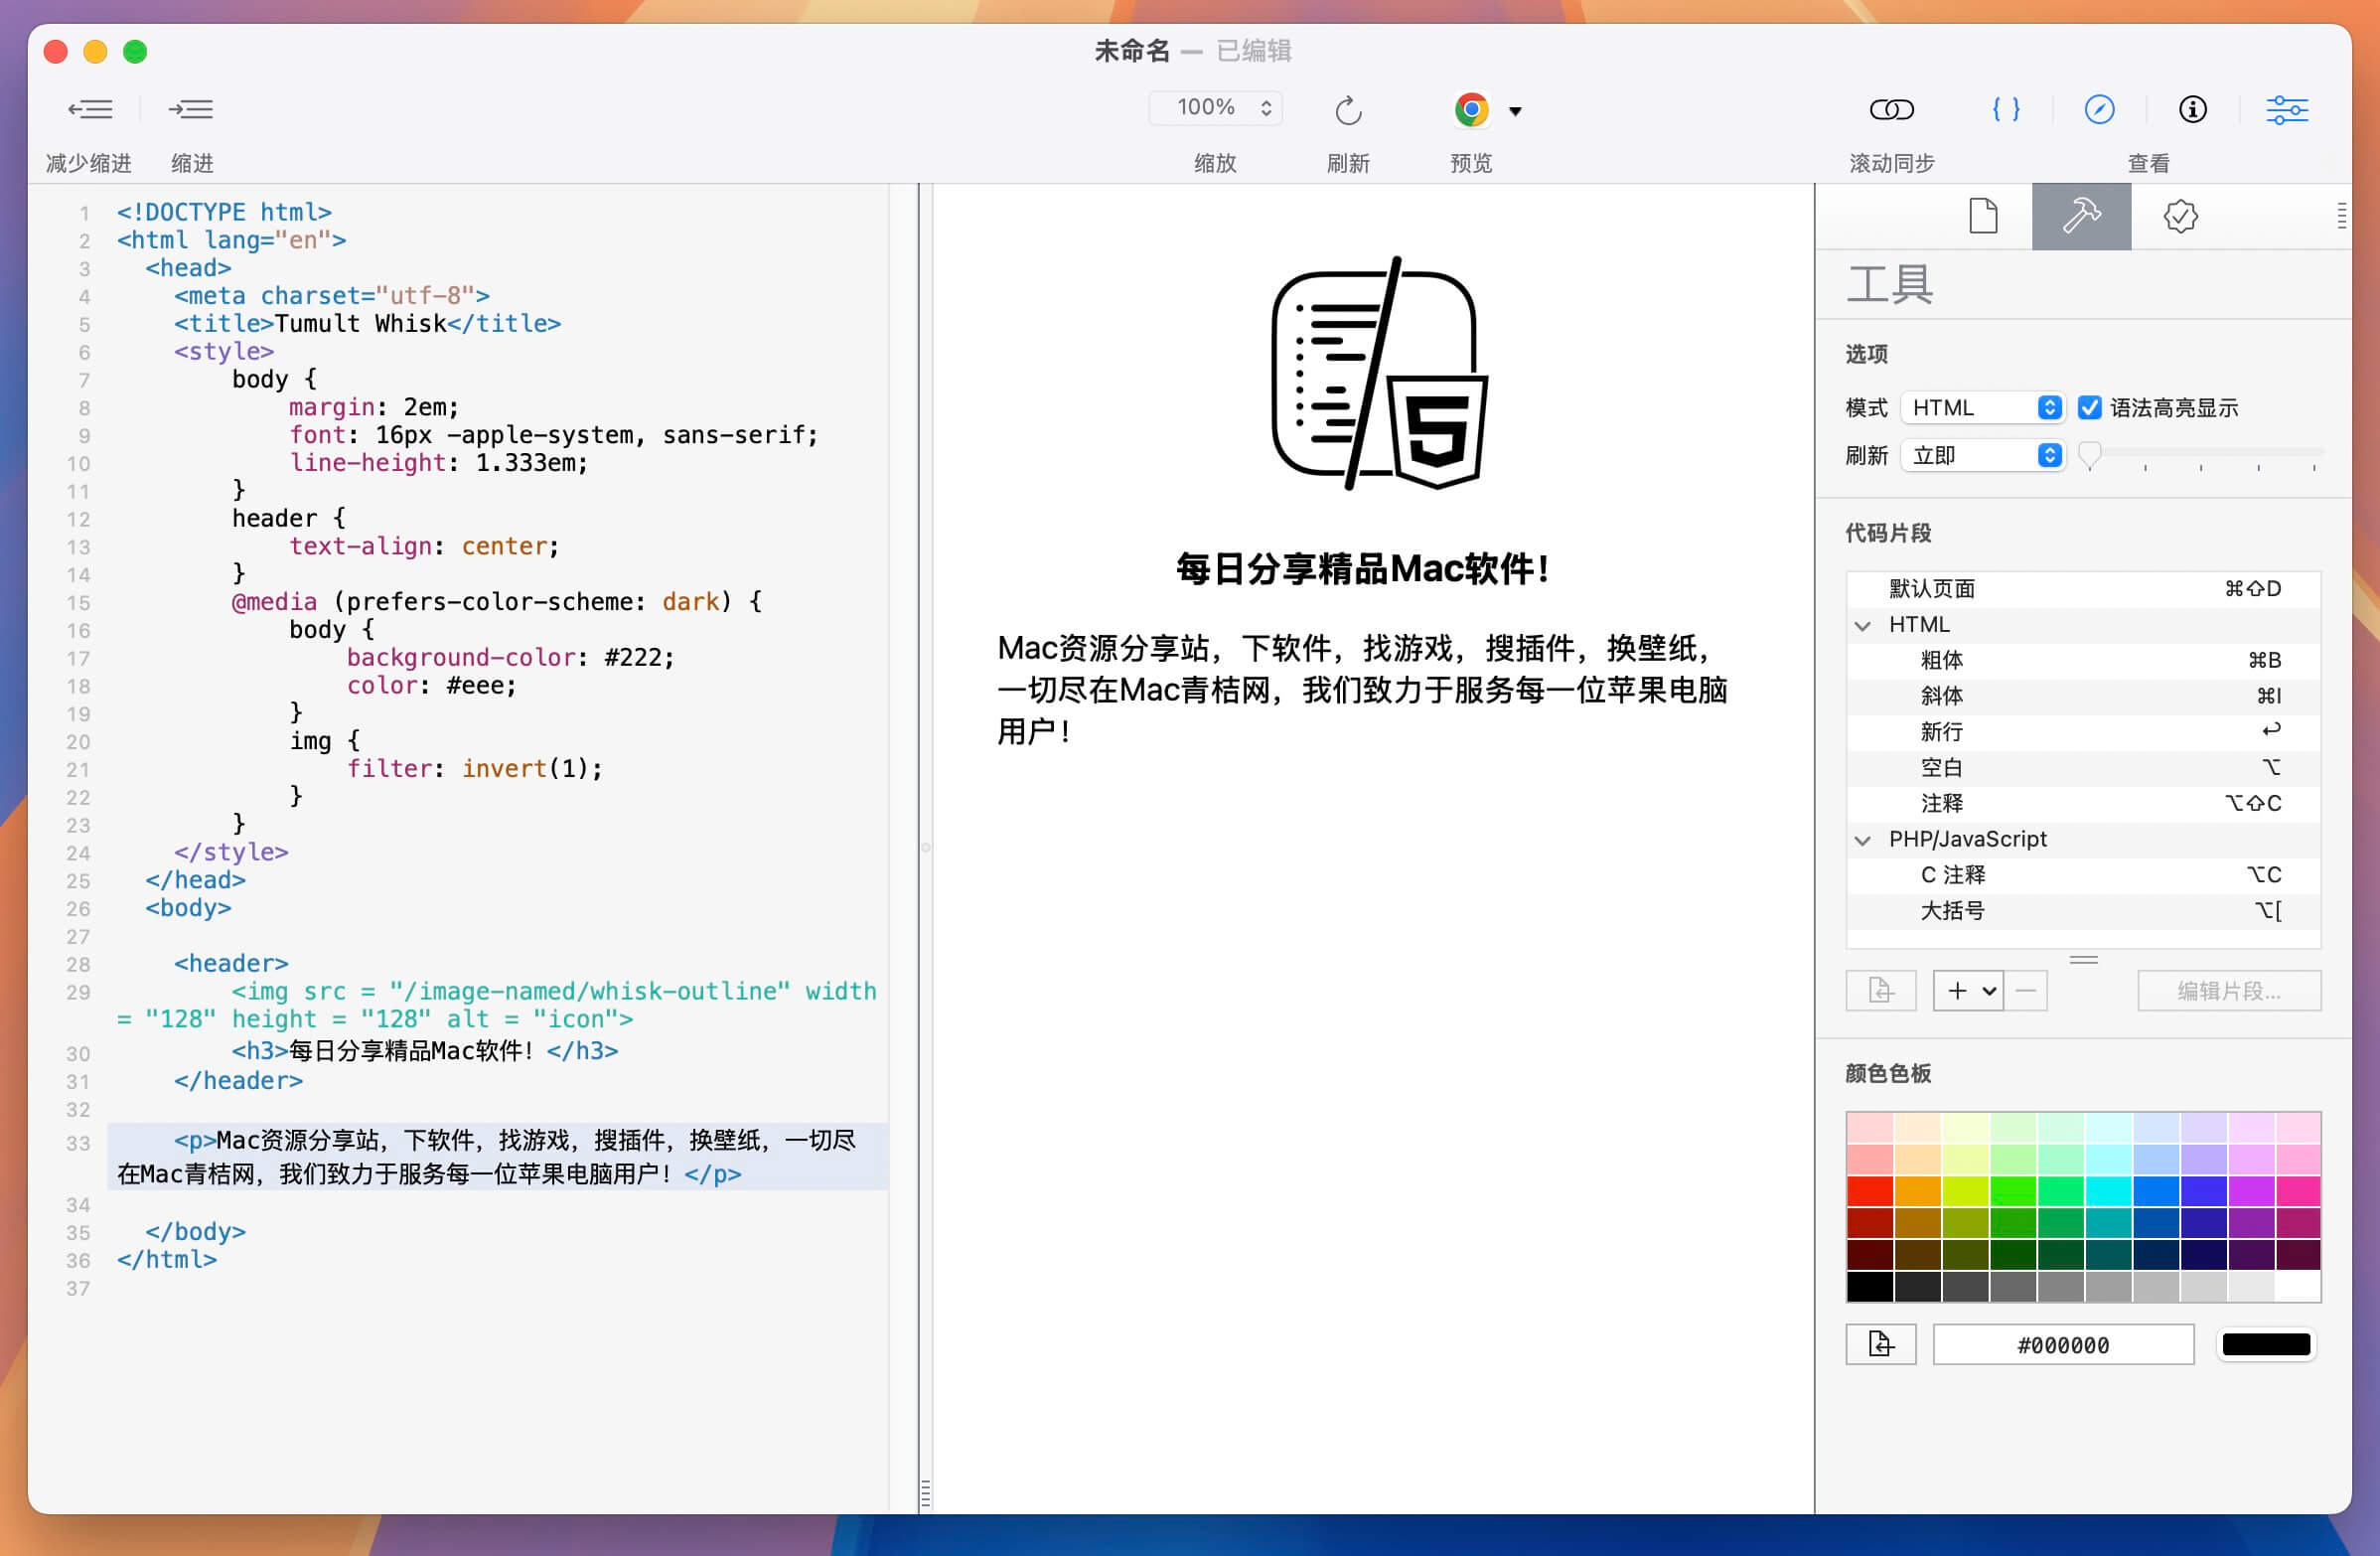Viewport: 2380px width, 1556px height.
Task: Show code view with braces icon
Action: (2006, 109)
